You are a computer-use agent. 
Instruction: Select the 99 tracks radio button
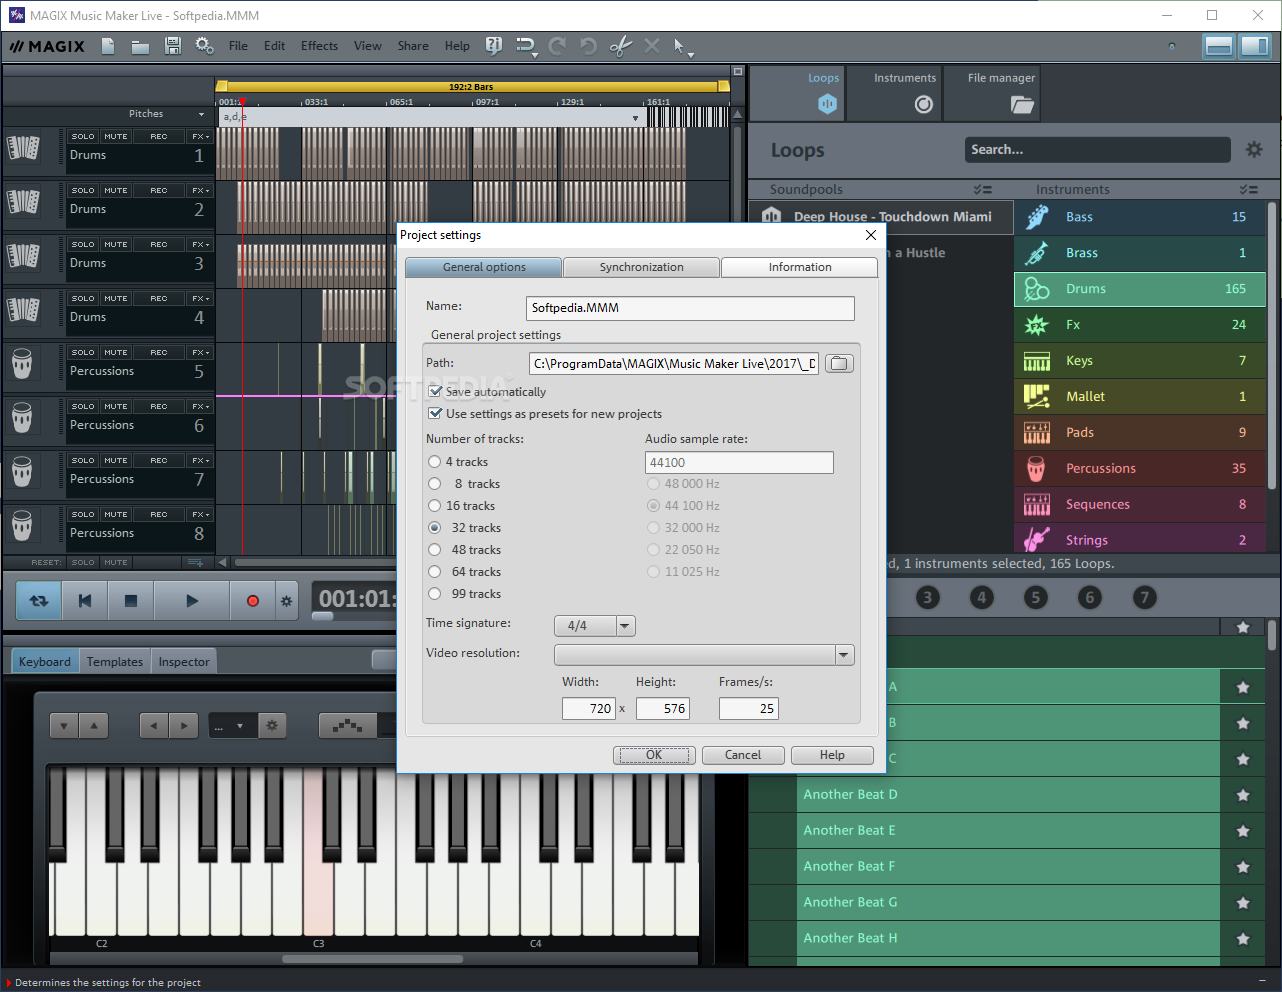pyautogui.click(x=434, y=594)
